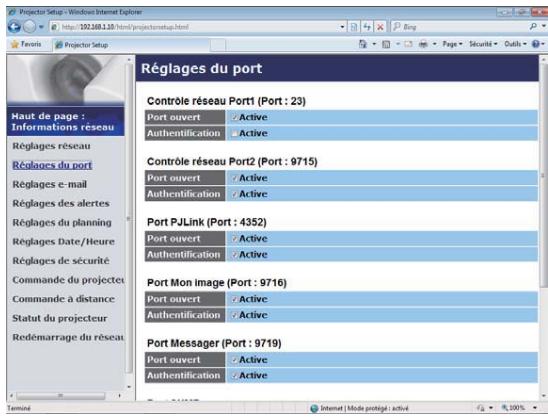Click the search magnifier icon
Viewport: 548px width, 418px height.
point(533,27)
